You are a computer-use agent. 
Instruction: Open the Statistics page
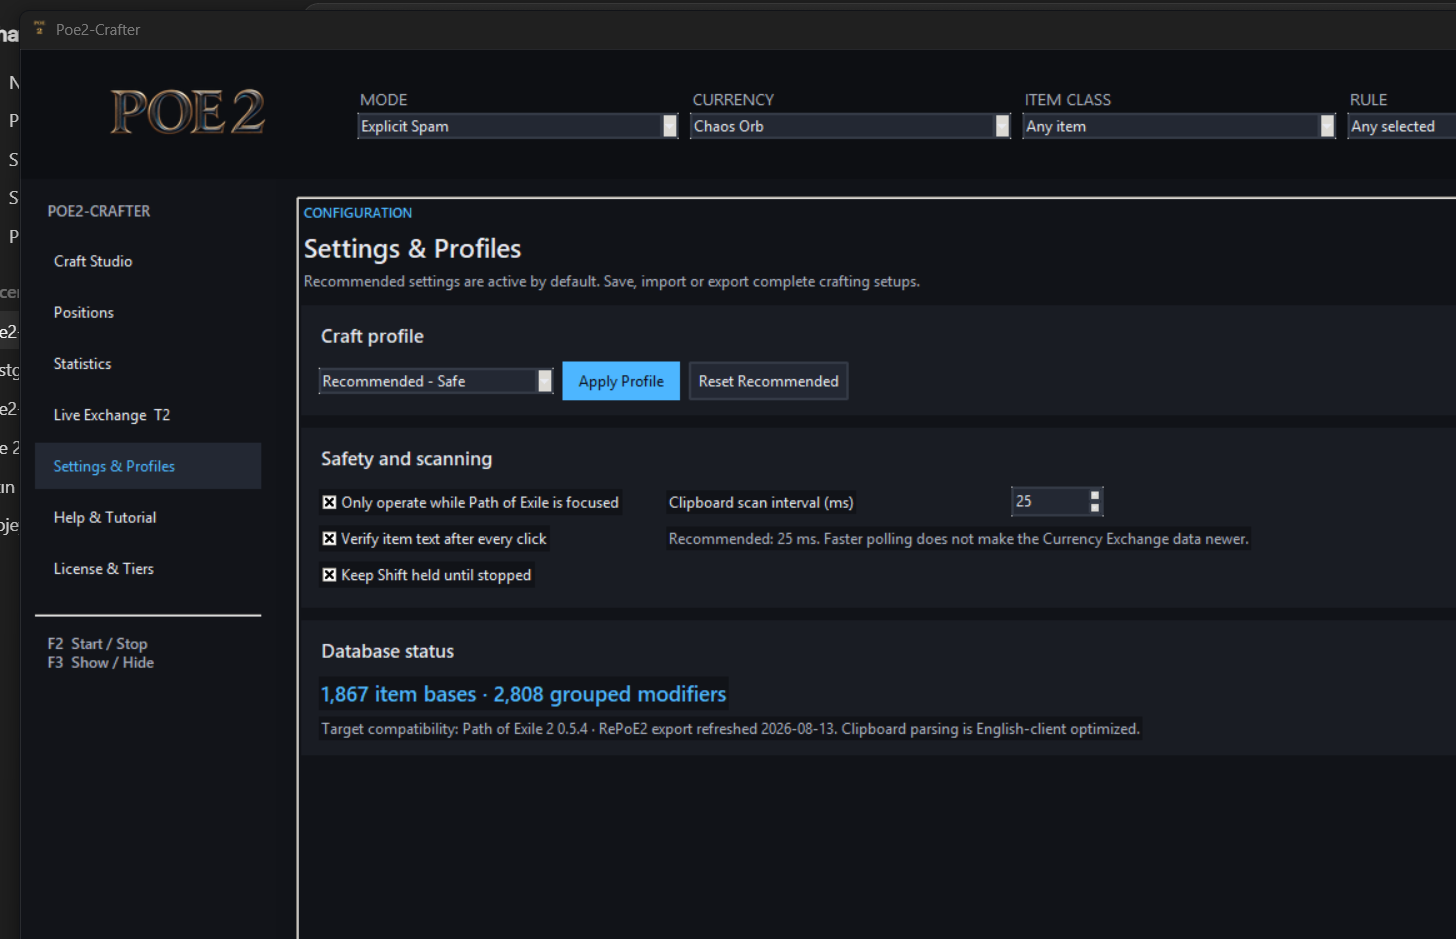(148, 364)
